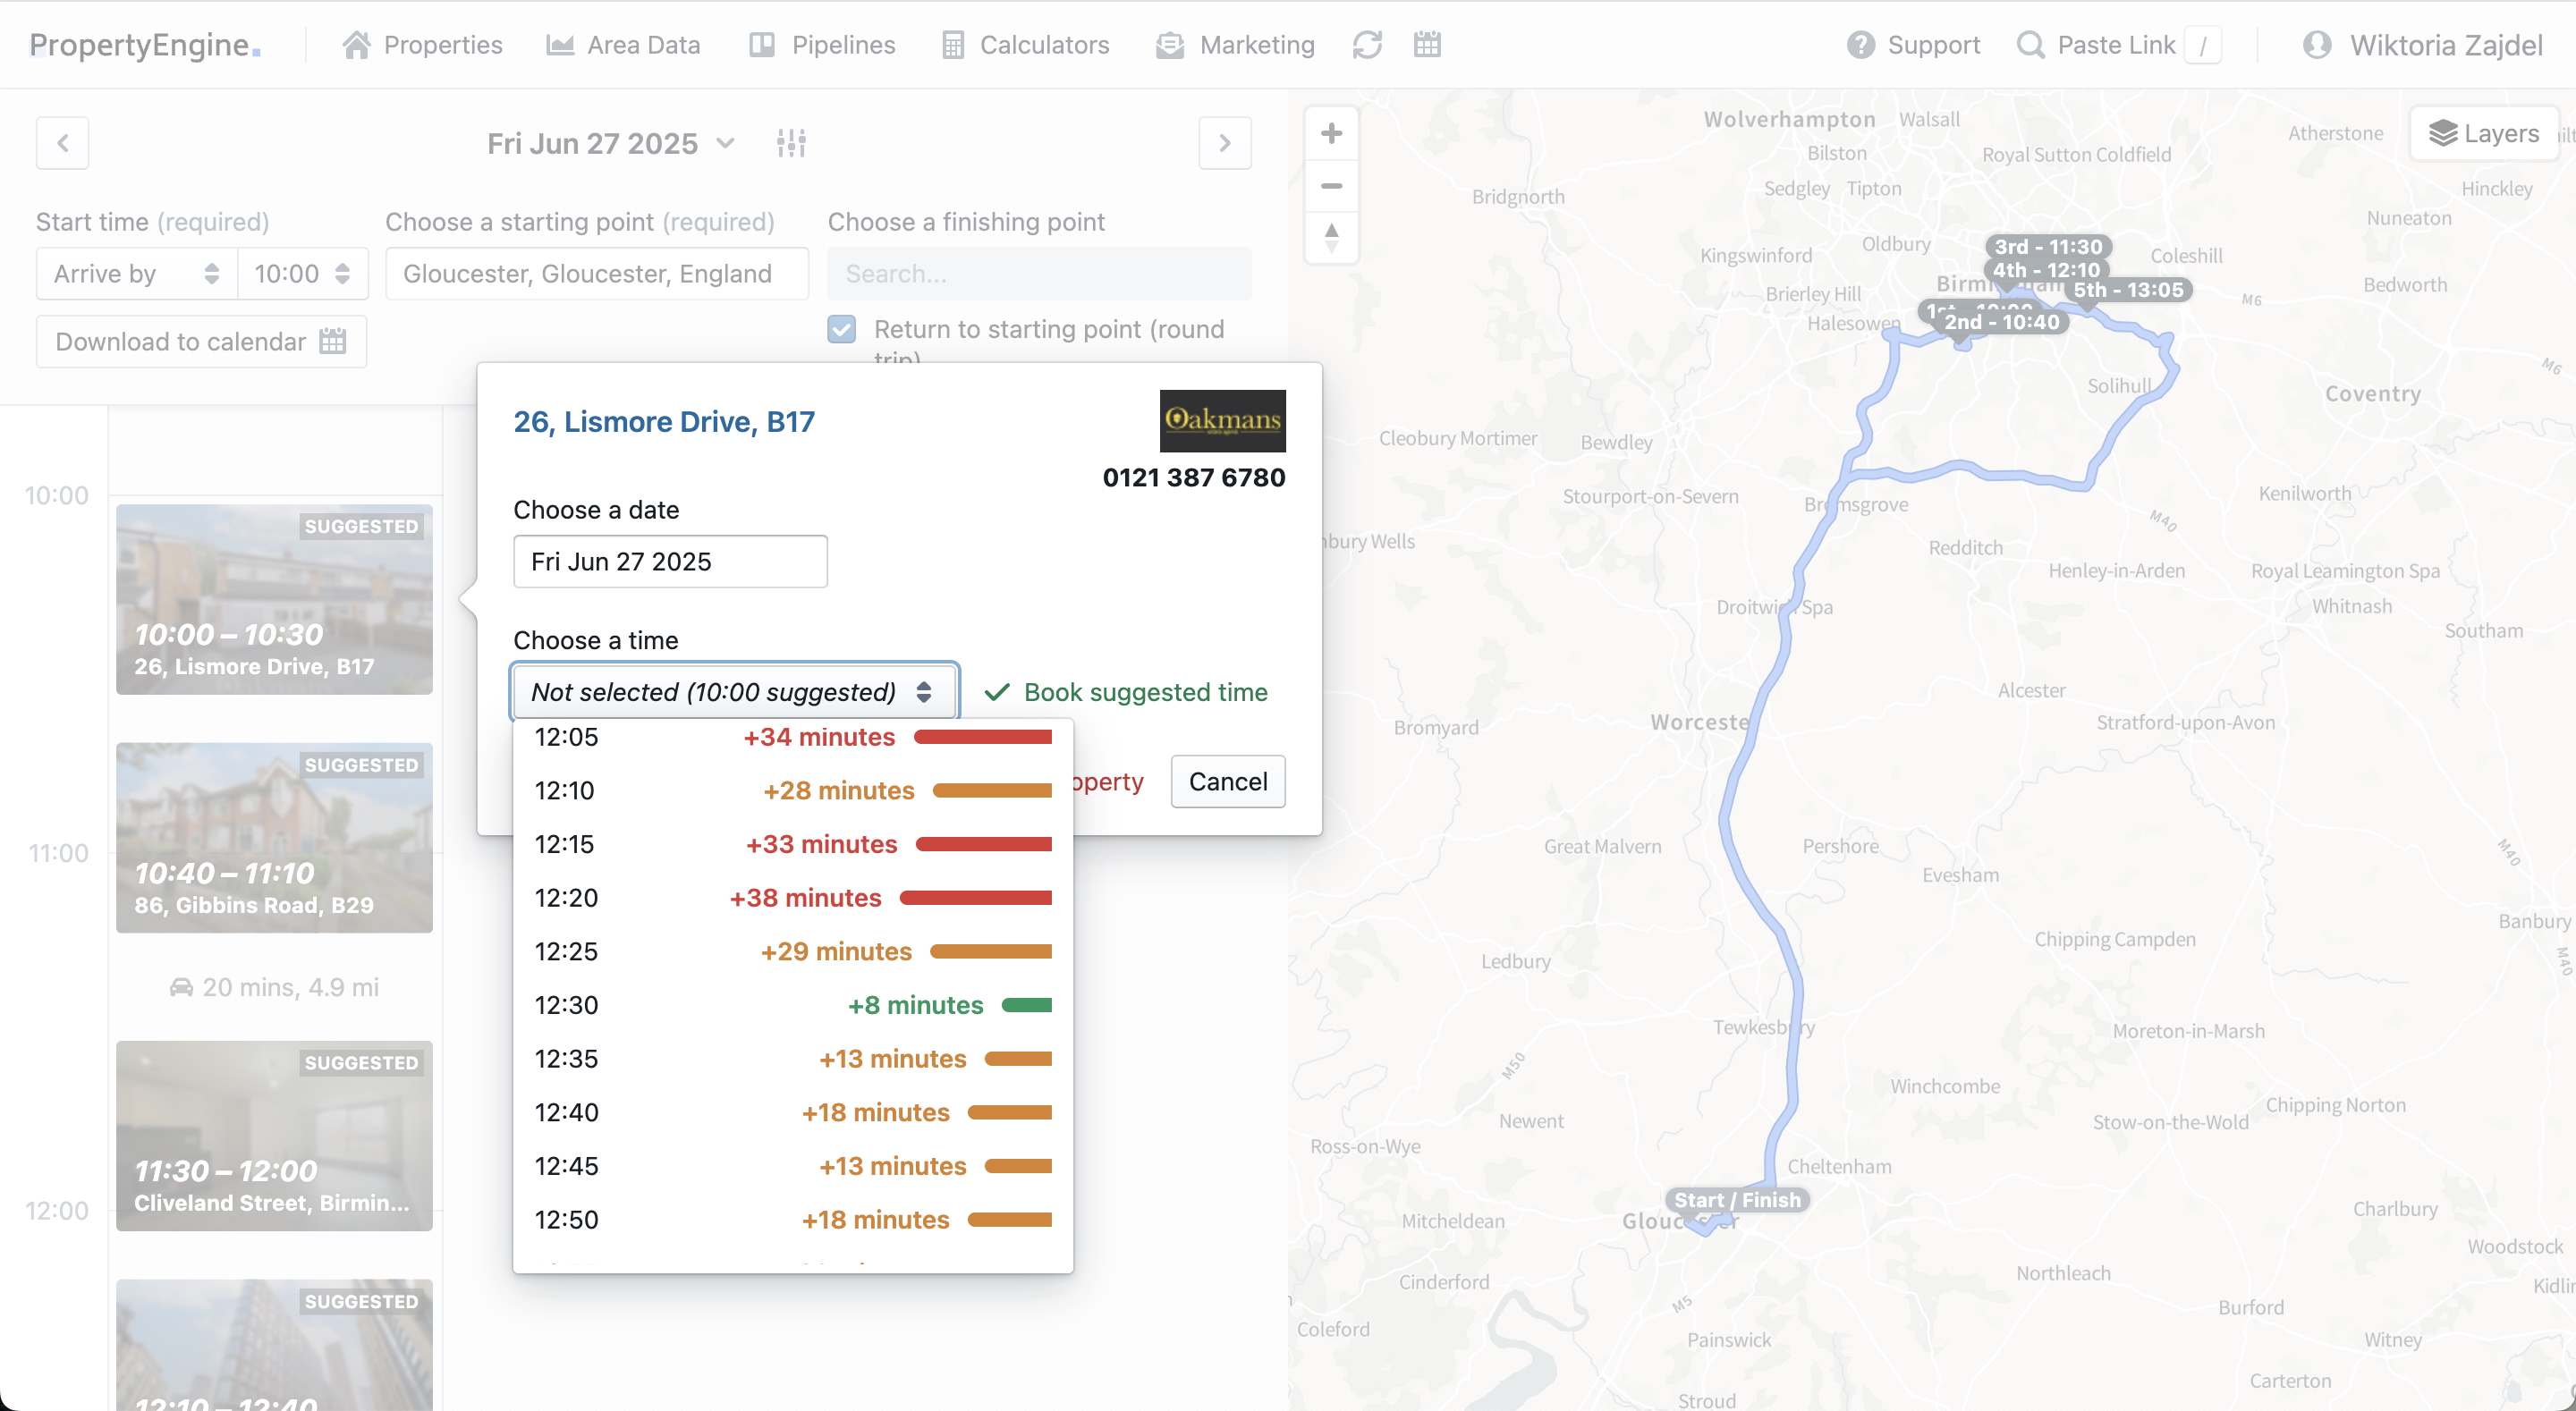The width and height of the screenshot is (2576, 1411).
Task: Click the 20 mins, 4.9 mi travel label
Action: [274, 987]
